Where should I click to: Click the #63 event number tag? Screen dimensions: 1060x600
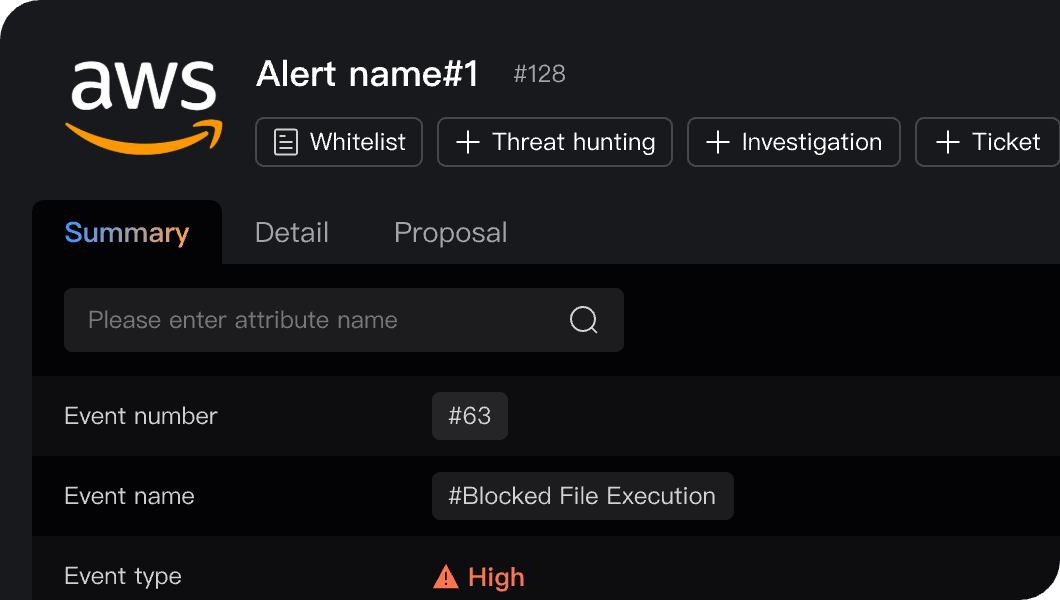pyautogui.click(x=469, y=416)
